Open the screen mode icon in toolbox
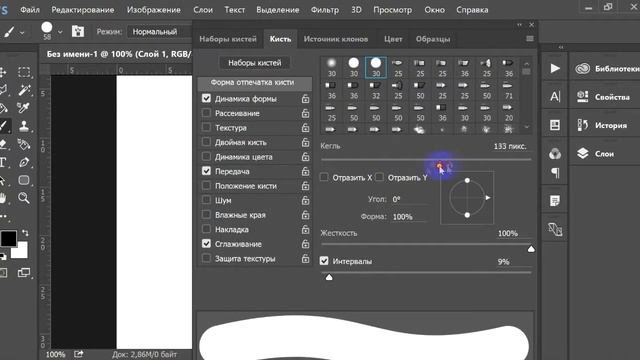 pyautogui.click(x=24, y=273)
